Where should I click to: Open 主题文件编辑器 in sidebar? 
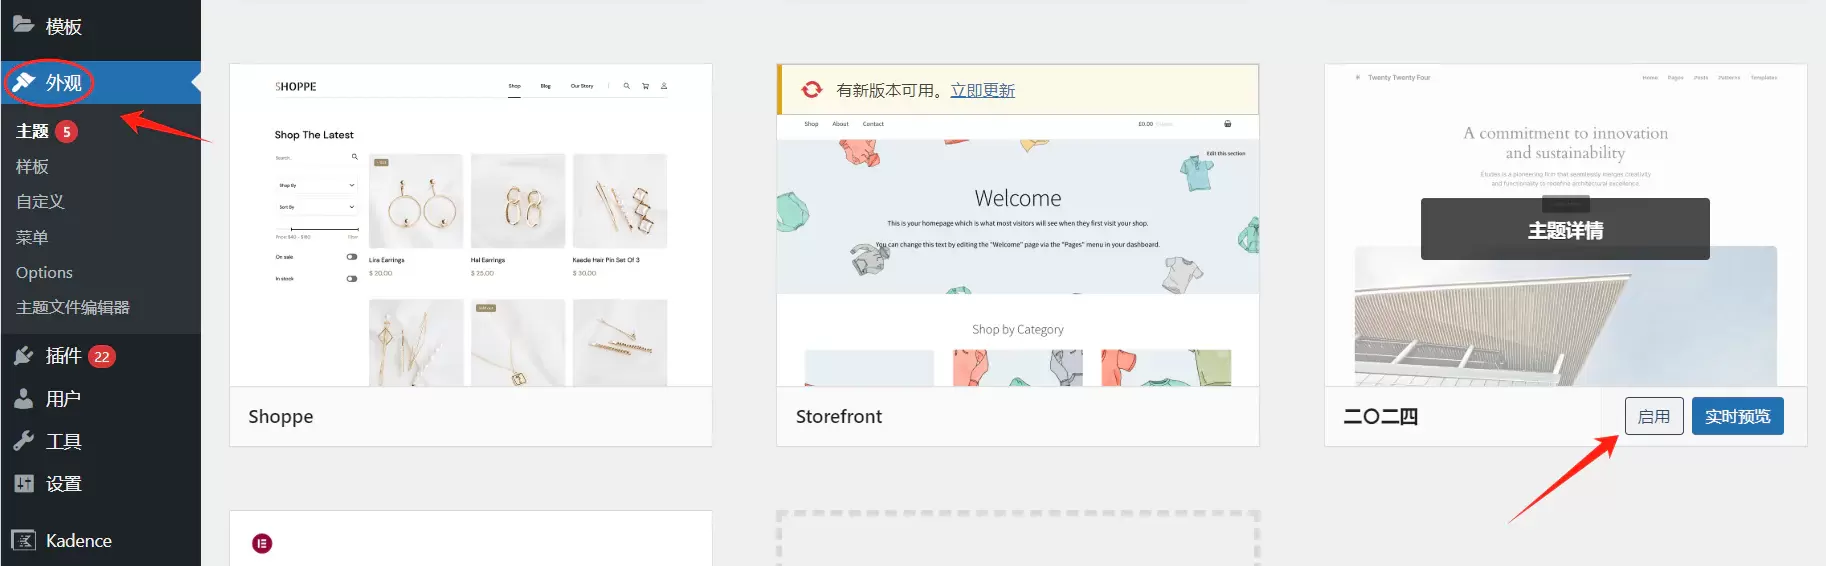[73, 307]
